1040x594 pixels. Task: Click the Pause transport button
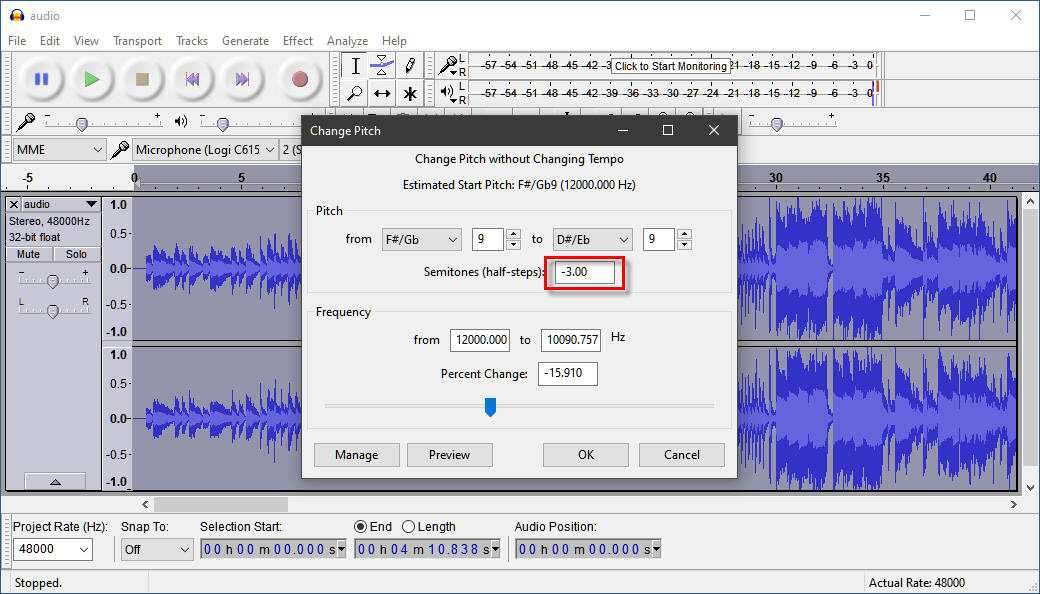pyautogui.click(x=41, y=79)
